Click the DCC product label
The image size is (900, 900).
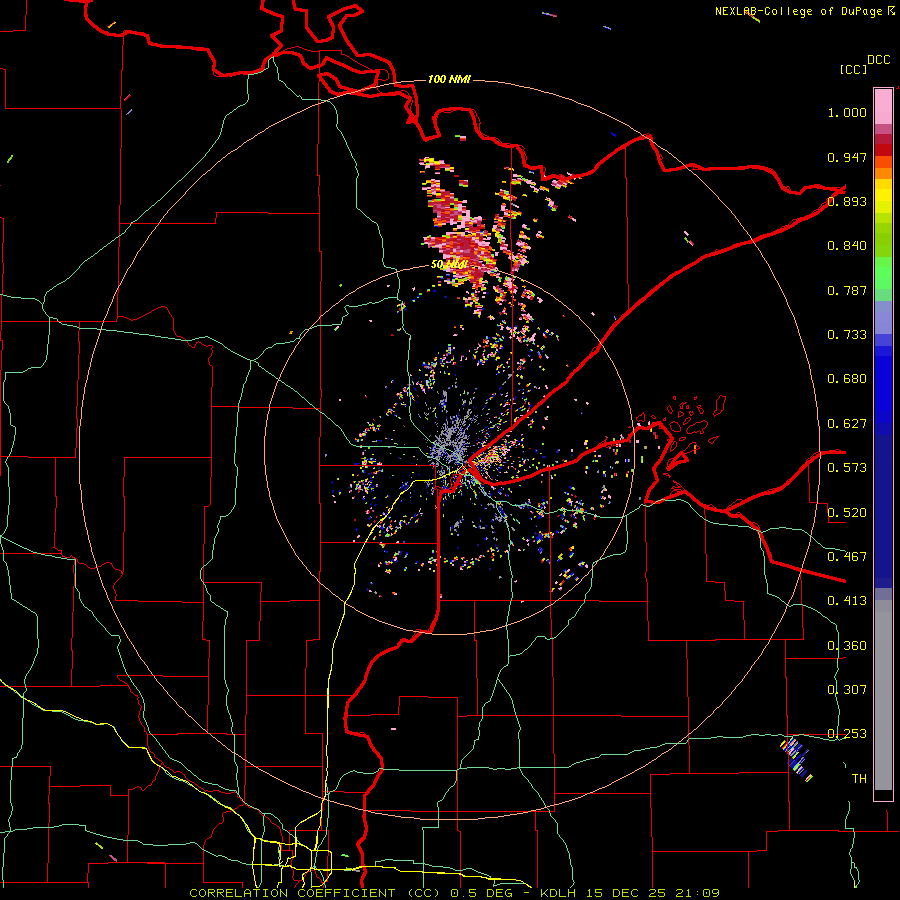[x=879, y=60]
